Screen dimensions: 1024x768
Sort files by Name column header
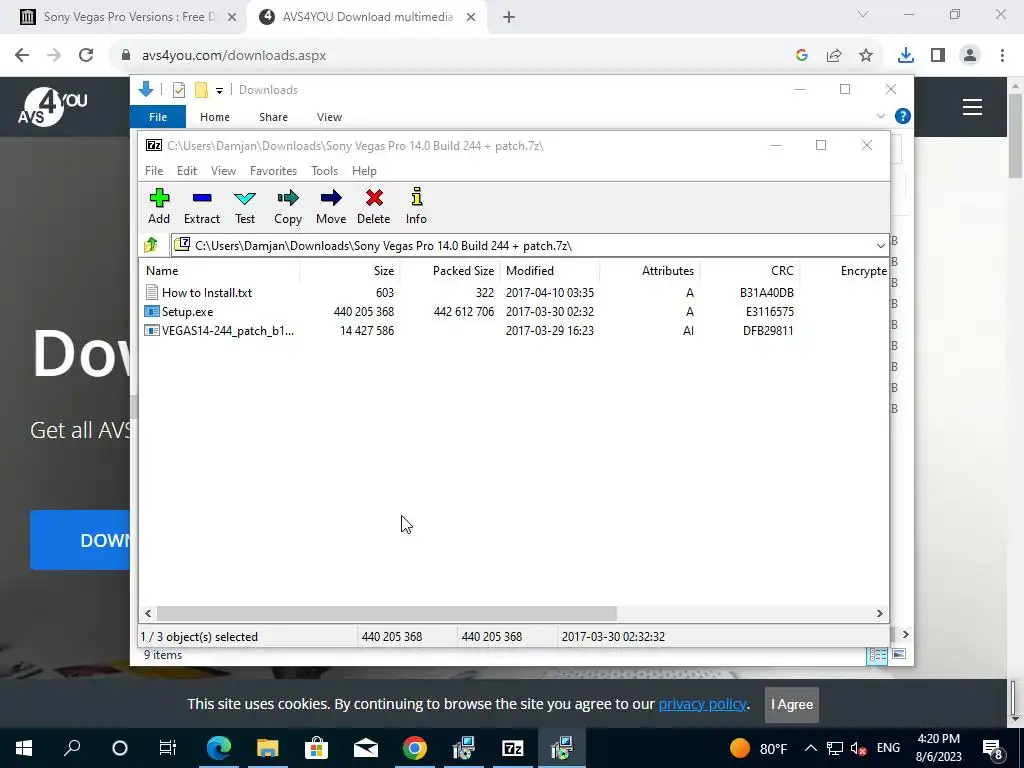pyautogui.click(x=220, y=270)
